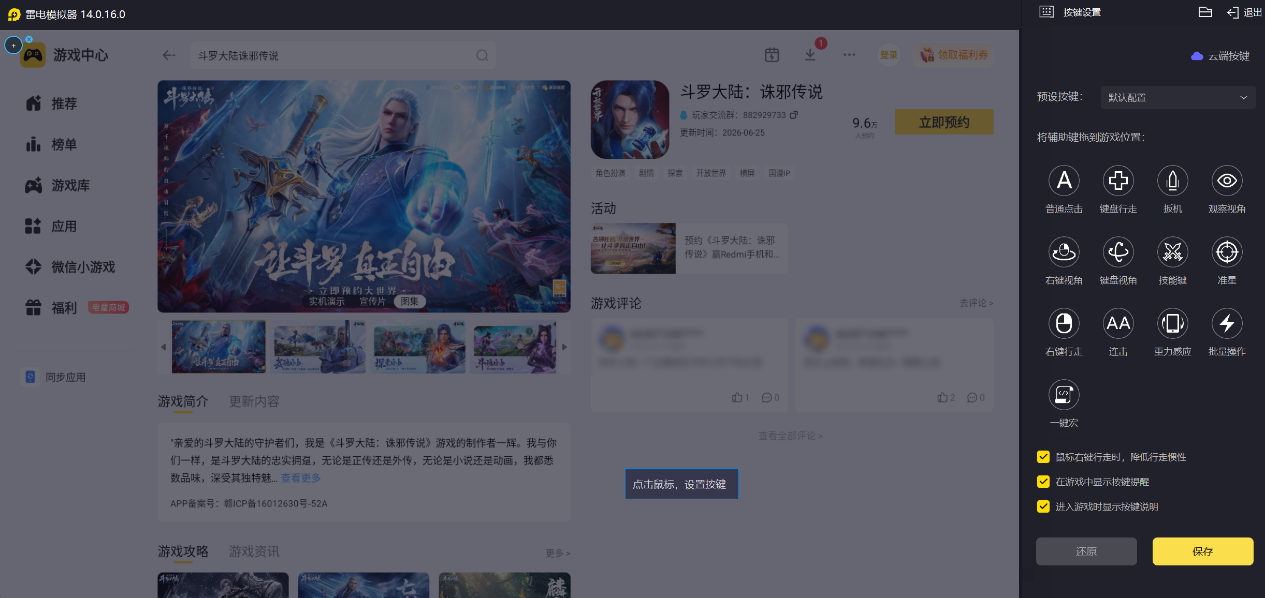The width and height of the screenshot is (1265, 598).
Task: Select the 键盘行走 D-pad walking key icon
Action: (x=1118, y=181)
